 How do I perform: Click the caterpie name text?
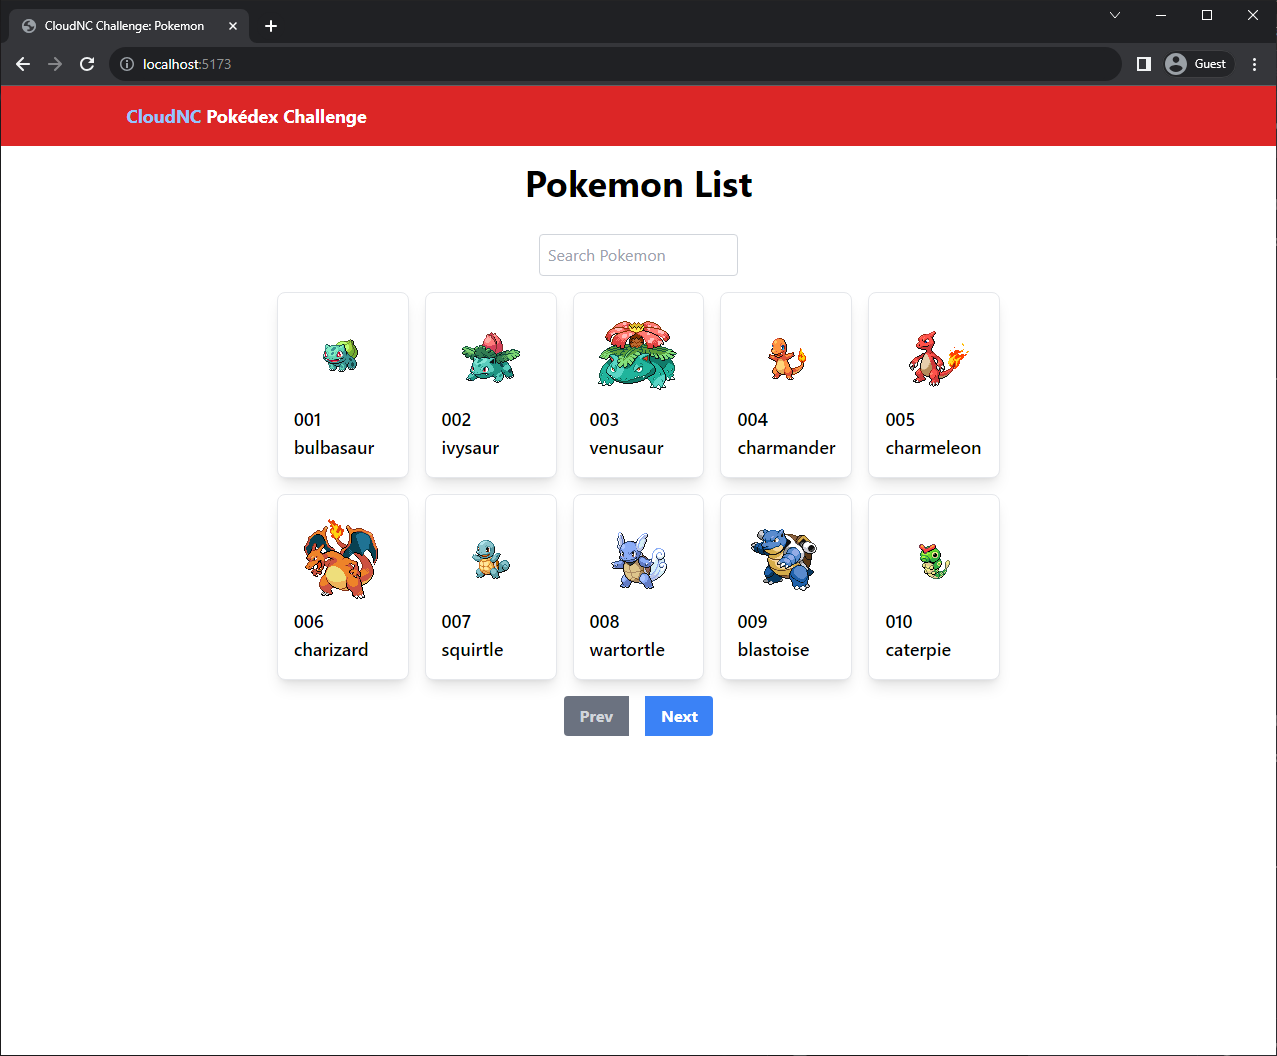coord(918,650)
